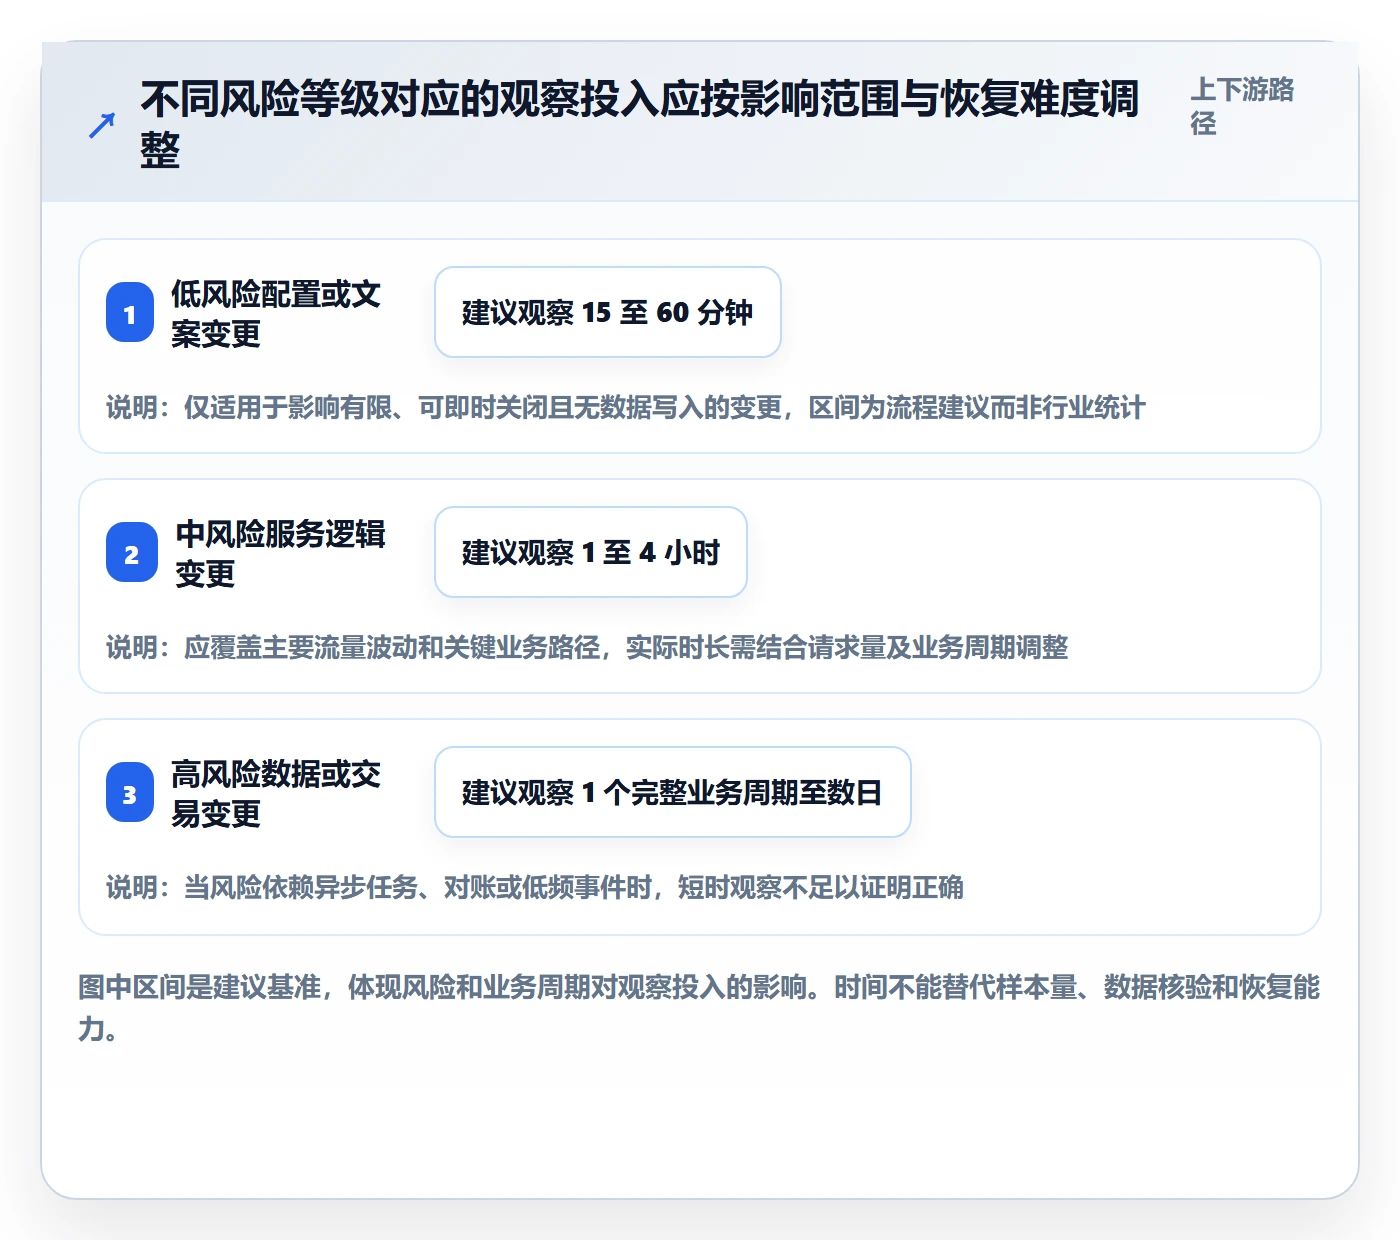Click the heading 高风险数据或交易变更
The height and width of the screenshot is (1240, 1400).
[x=276, y=793]
